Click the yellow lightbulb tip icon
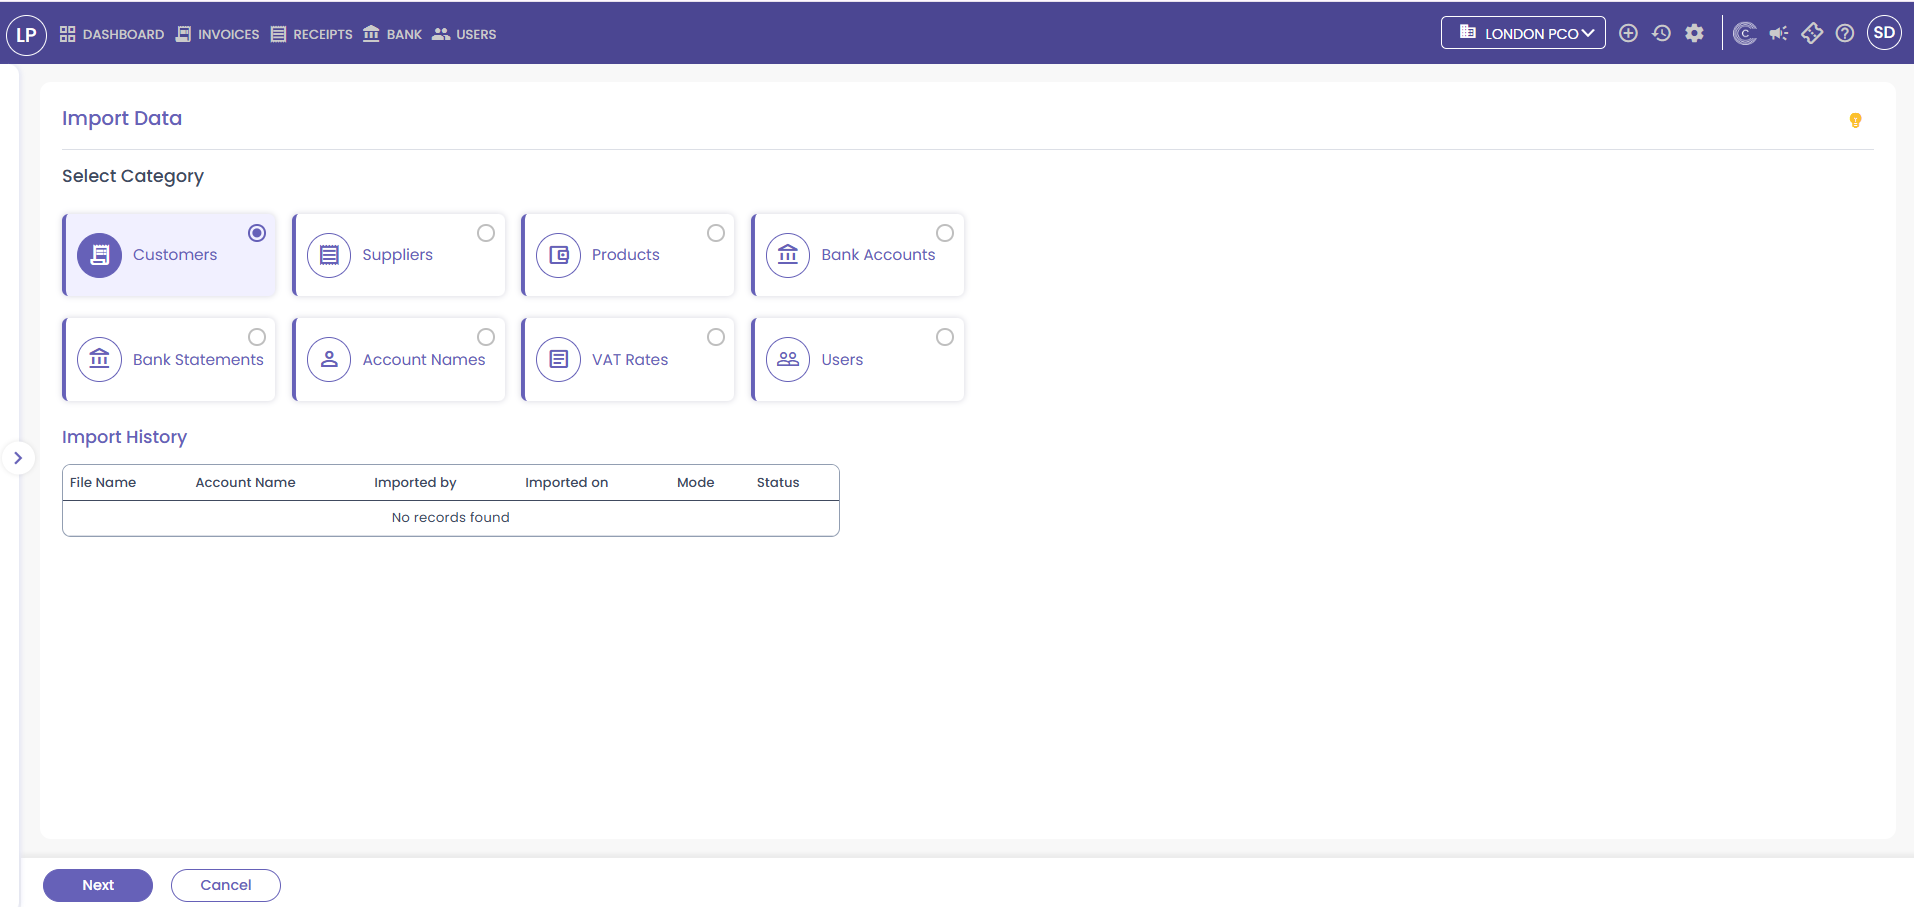Screen dimensions: 1914x907 [1855, 120]
